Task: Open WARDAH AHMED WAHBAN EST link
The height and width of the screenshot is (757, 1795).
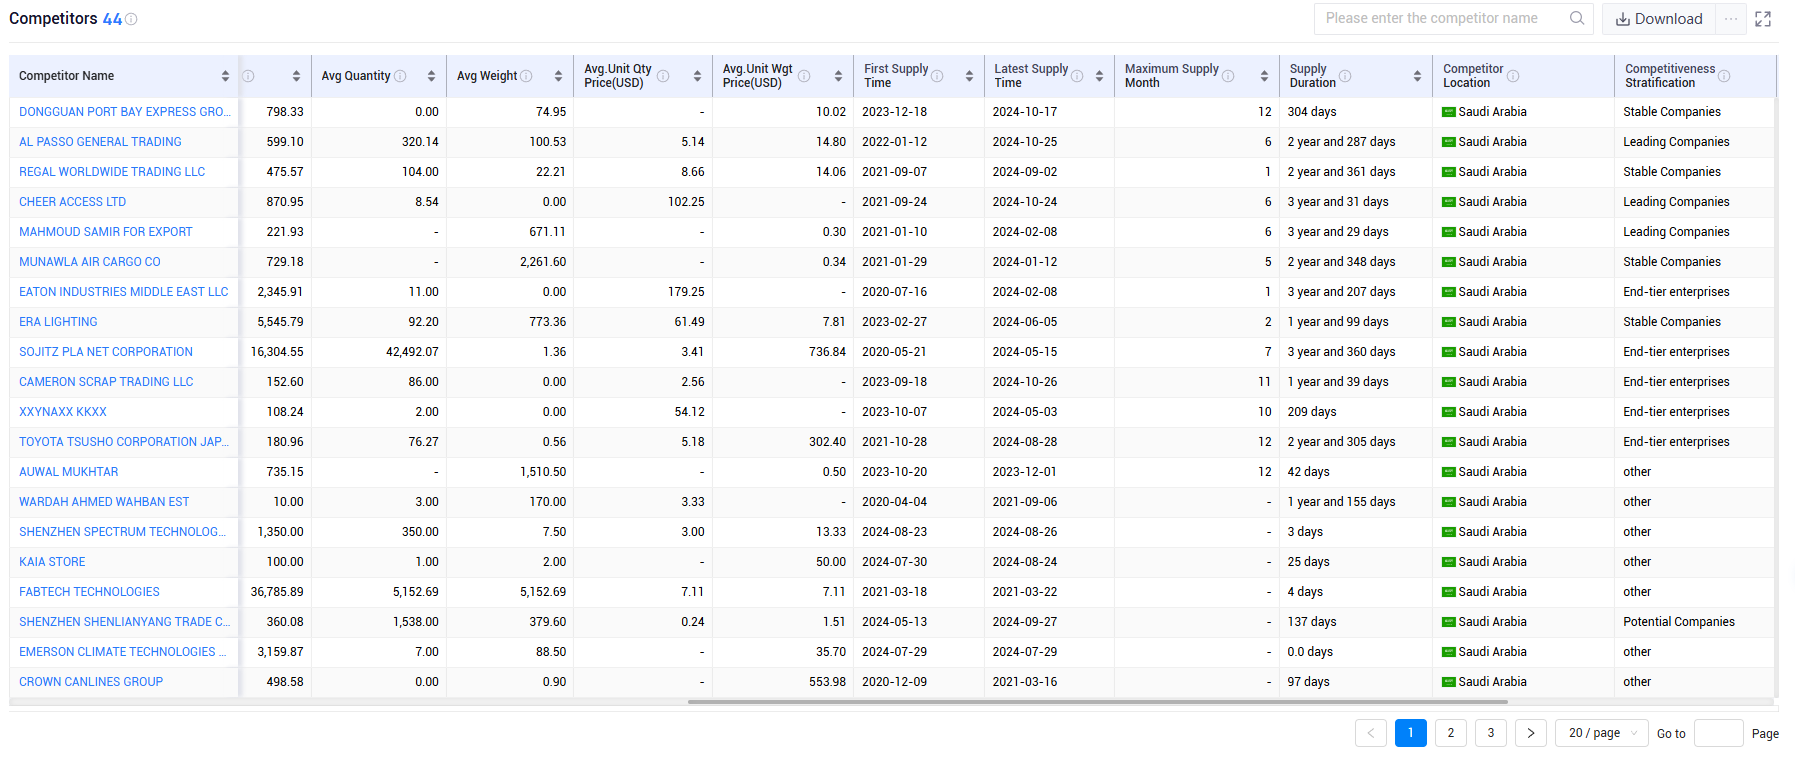Action: (x=104, y=502)
